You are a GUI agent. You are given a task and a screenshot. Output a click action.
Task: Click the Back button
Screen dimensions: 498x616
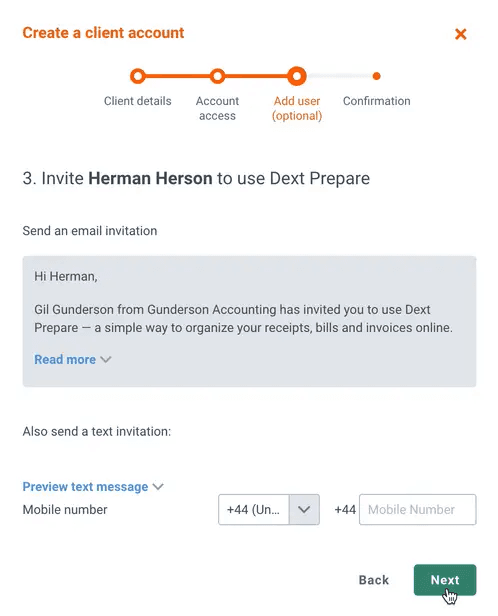(374, 580)
